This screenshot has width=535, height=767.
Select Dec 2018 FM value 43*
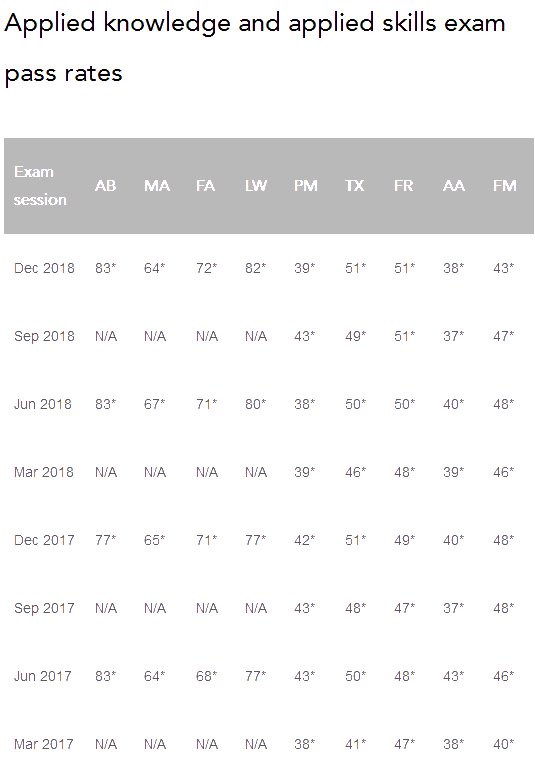(x=504, y=268)
